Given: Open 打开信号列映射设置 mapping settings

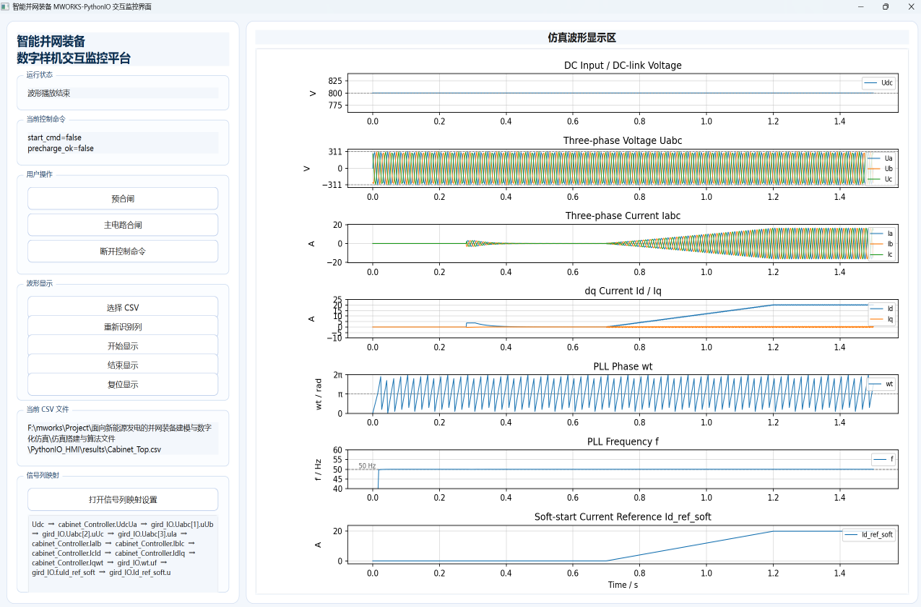Looking at the screenshot, I should click(123, 499).
